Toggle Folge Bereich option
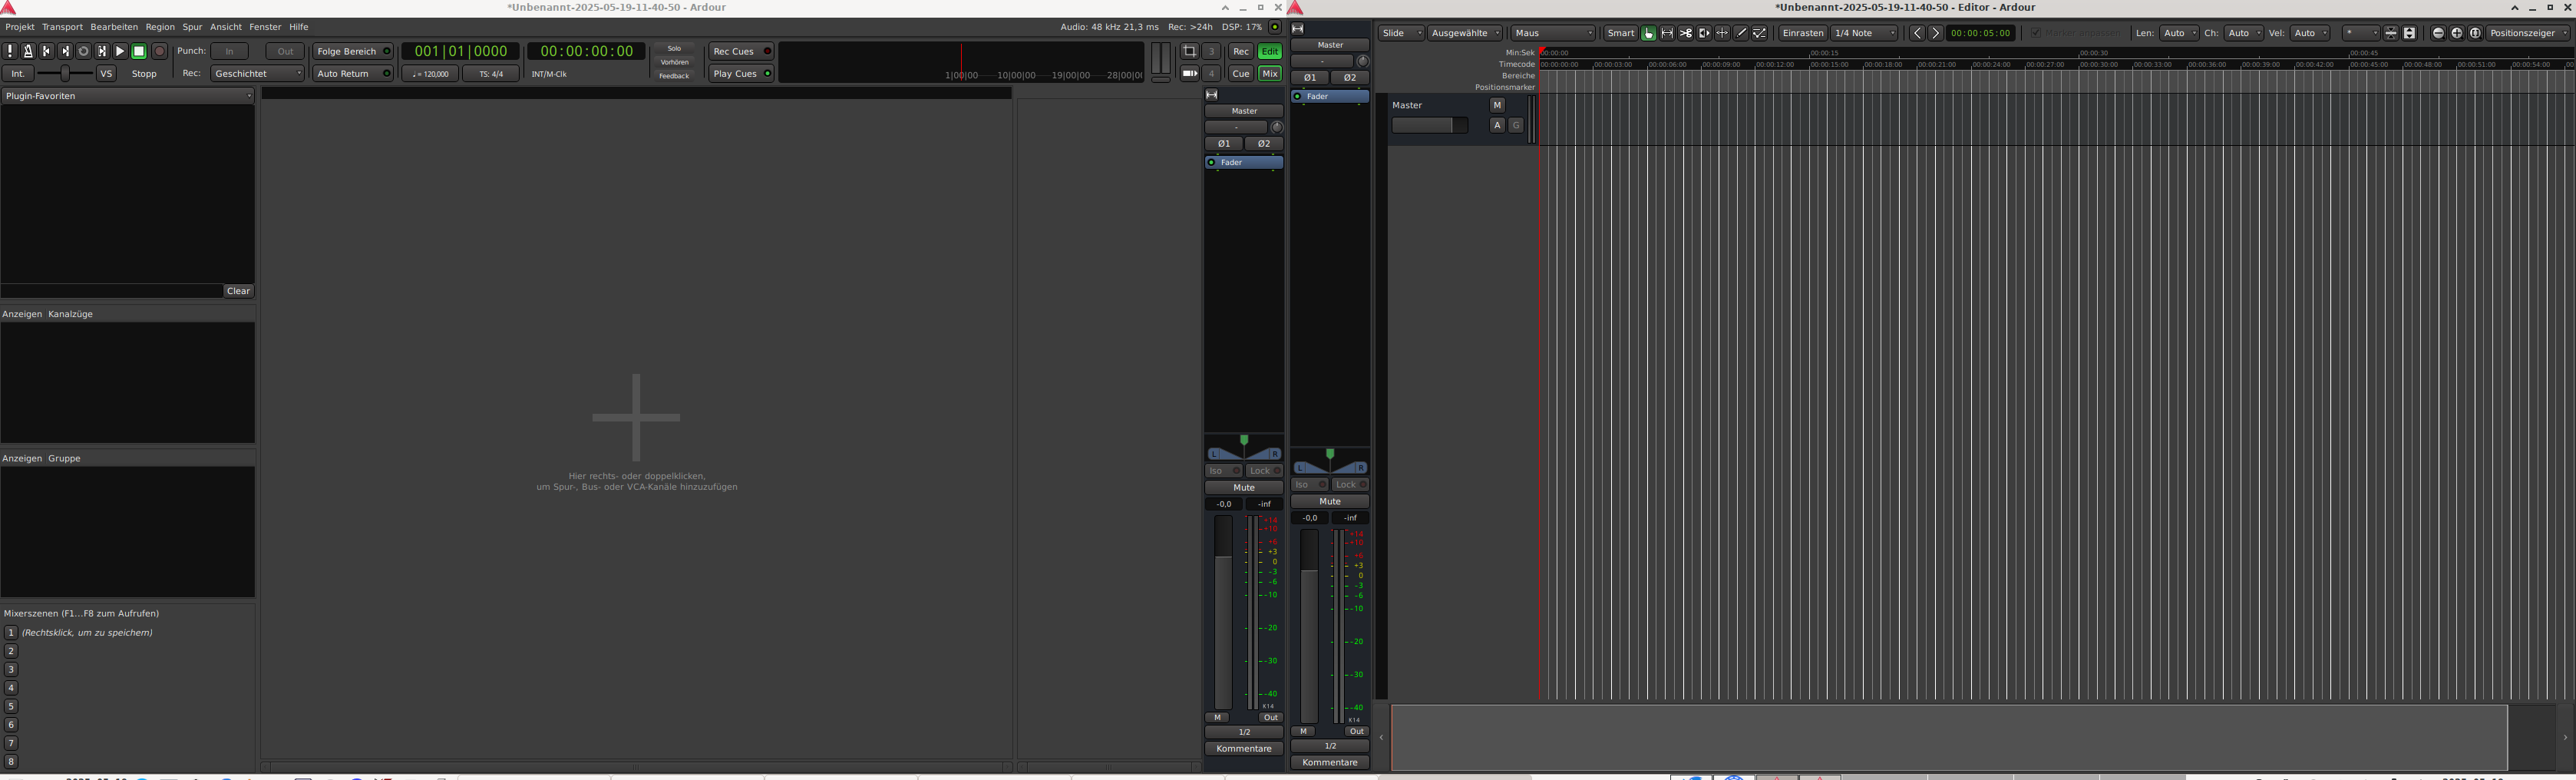 [x=353, y=51]
